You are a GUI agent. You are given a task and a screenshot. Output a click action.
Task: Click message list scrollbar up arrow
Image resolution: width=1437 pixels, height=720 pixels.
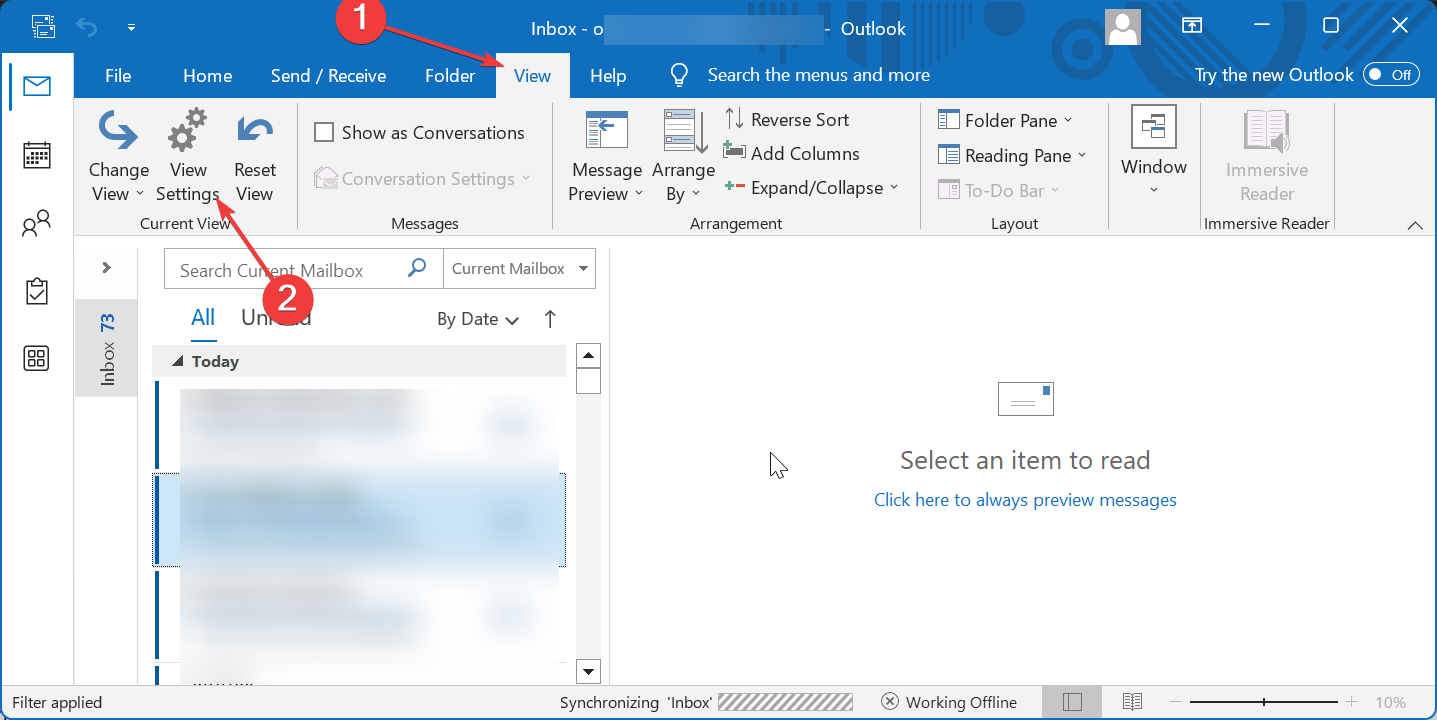pos(589,356)
